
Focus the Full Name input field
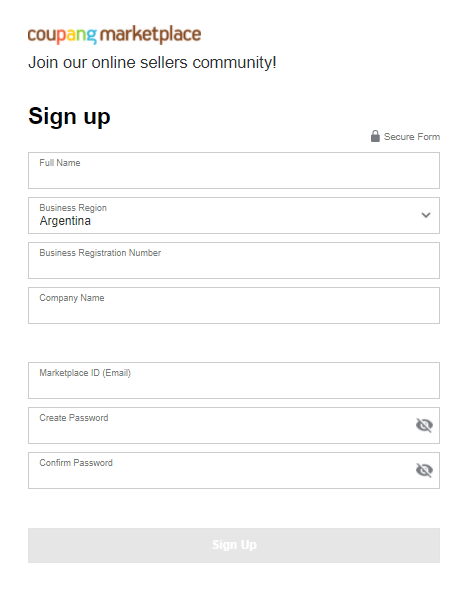(x=234, y=170)
